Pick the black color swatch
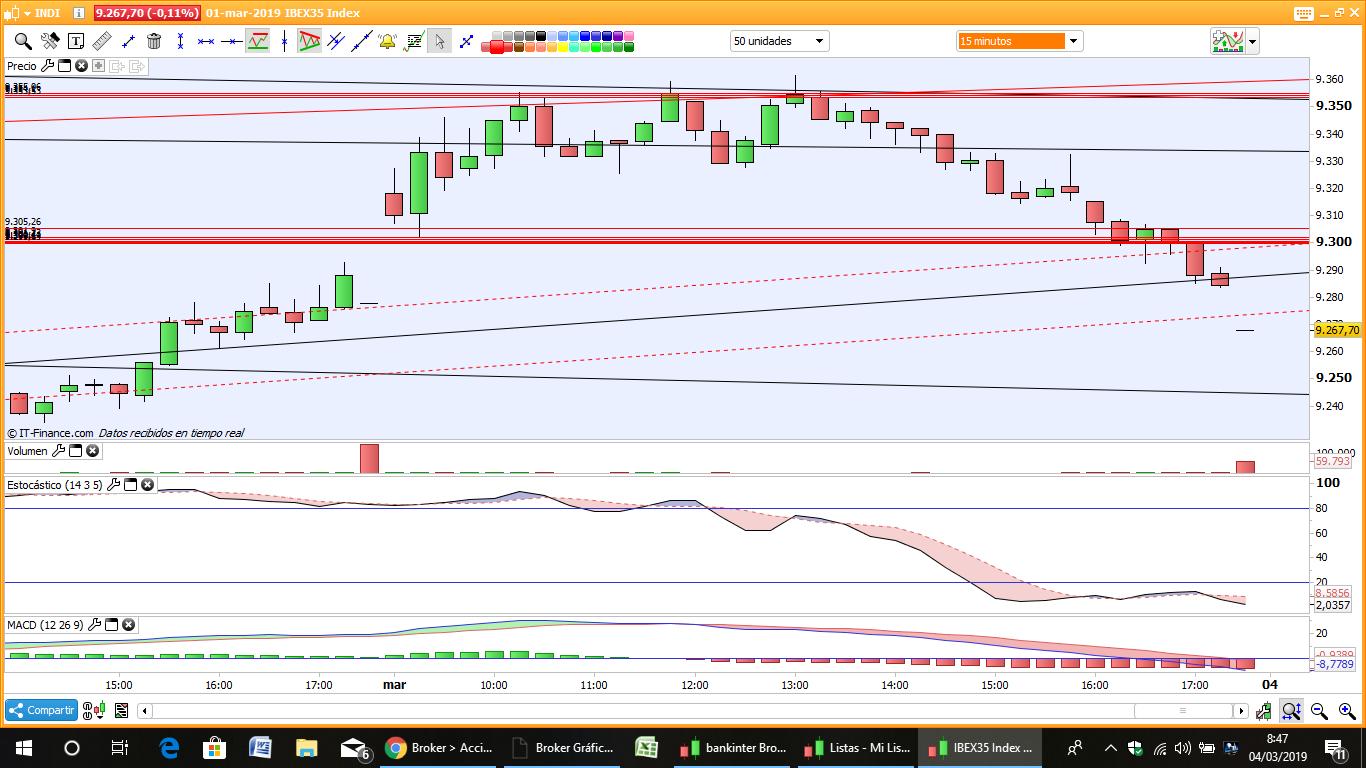Screen dimensions: 1366x768 tap(541, 36)
